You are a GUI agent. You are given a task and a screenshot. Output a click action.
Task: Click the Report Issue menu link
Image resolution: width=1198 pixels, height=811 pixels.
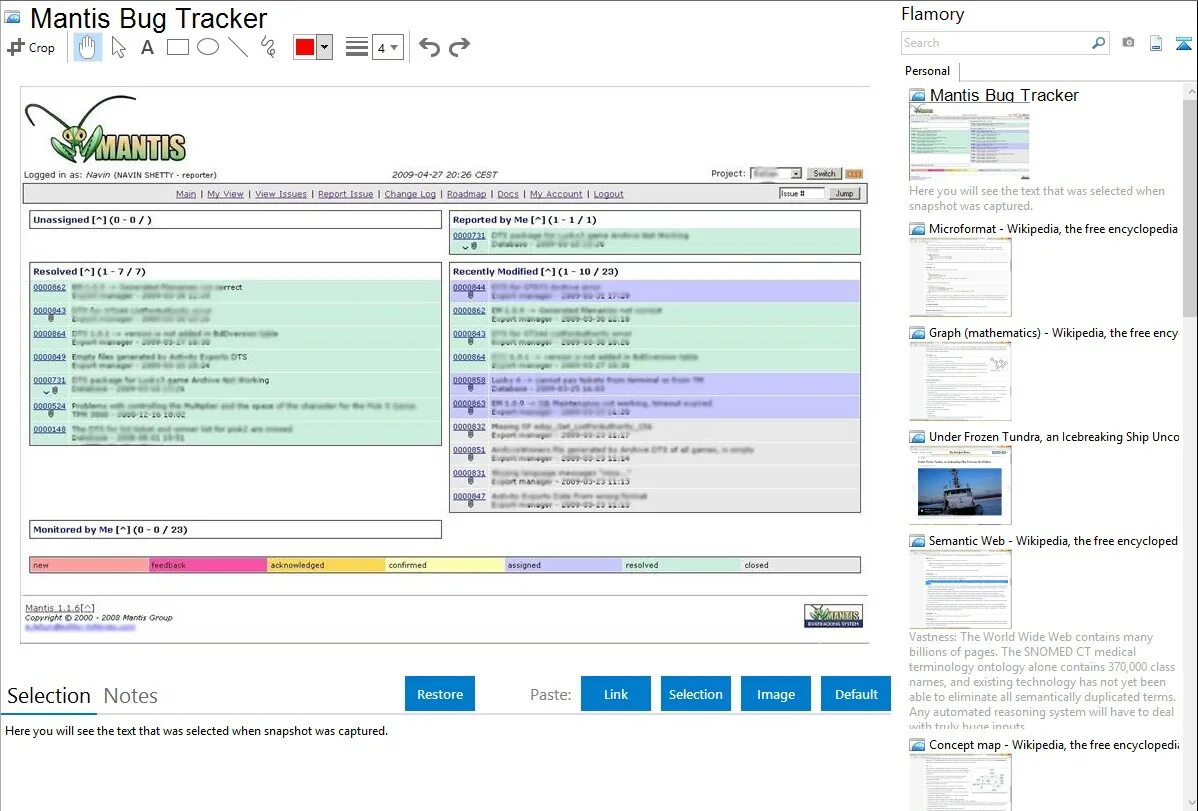click(x=345, y=194)
